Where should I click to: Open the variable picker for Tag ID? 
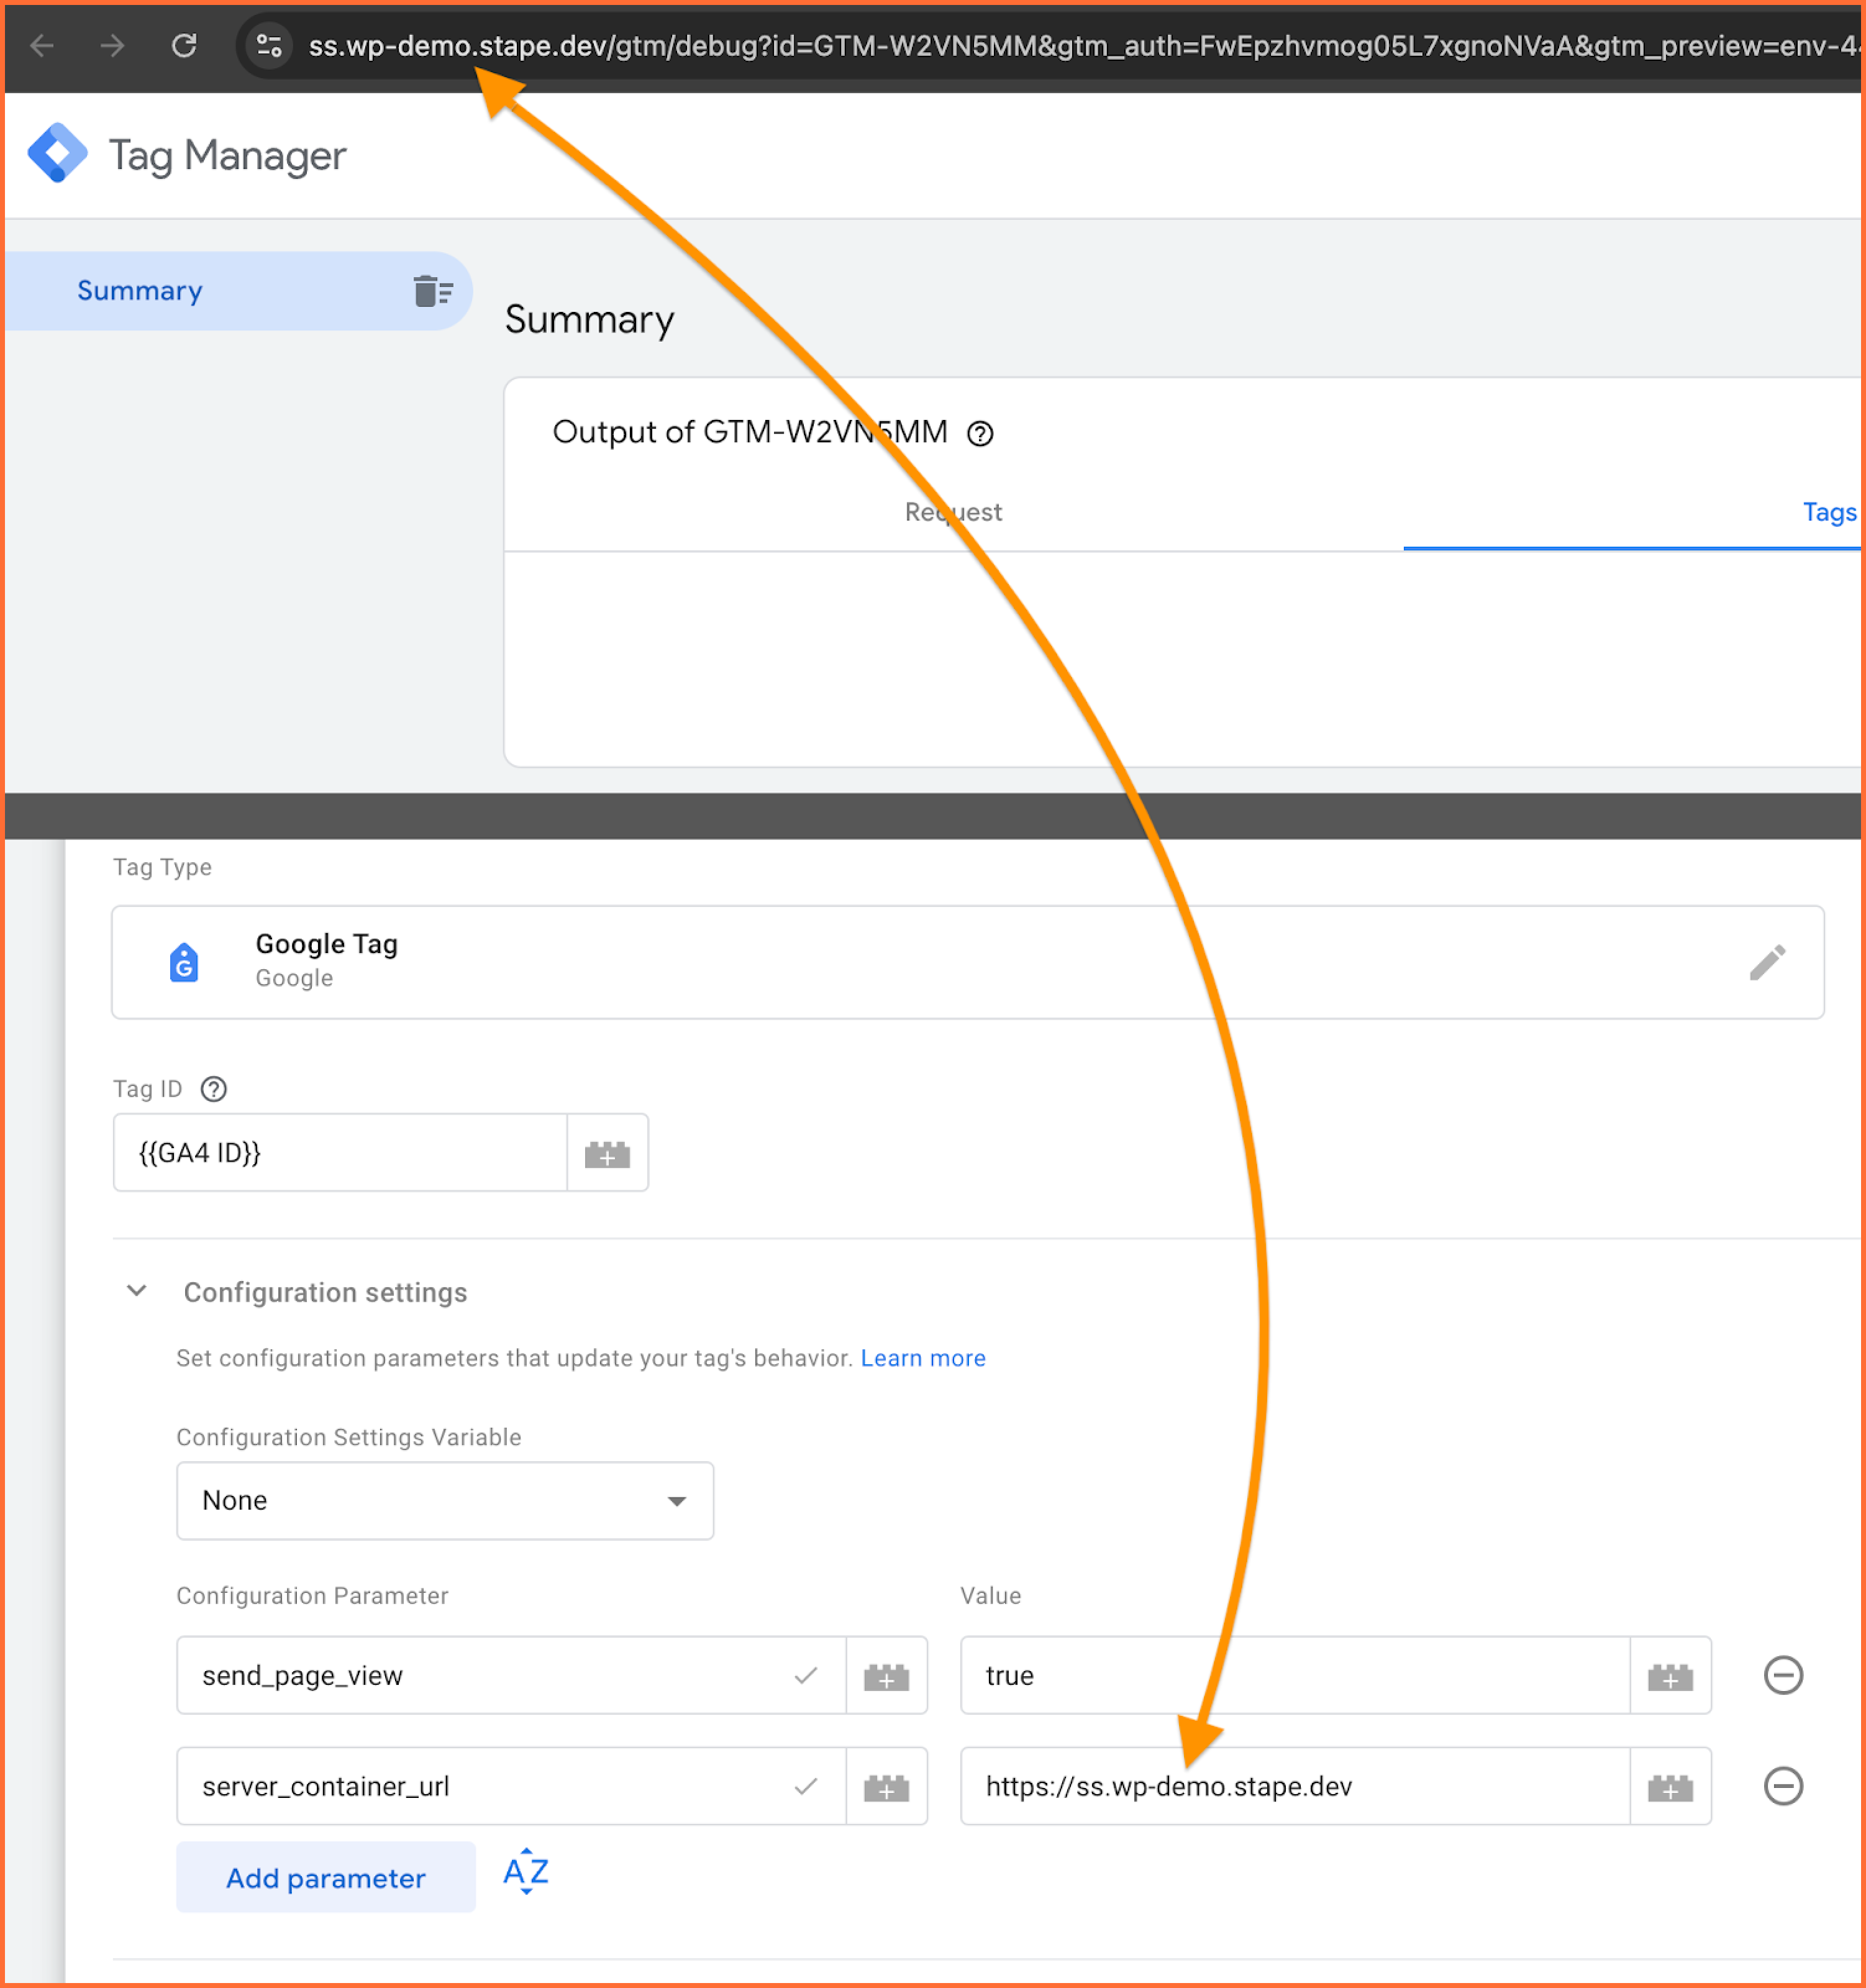pos(607,1152)
